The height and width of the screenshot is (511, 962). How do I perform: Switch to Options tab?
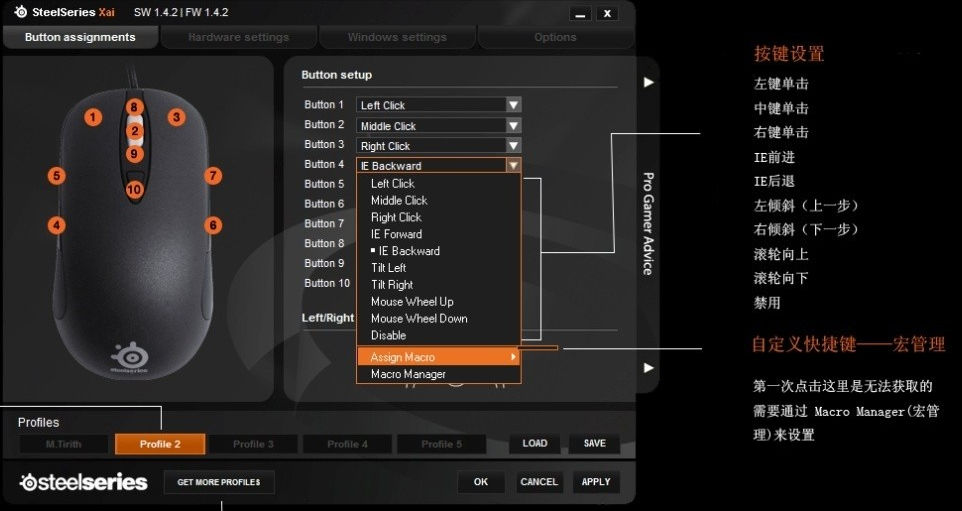(x=555, y=37)
